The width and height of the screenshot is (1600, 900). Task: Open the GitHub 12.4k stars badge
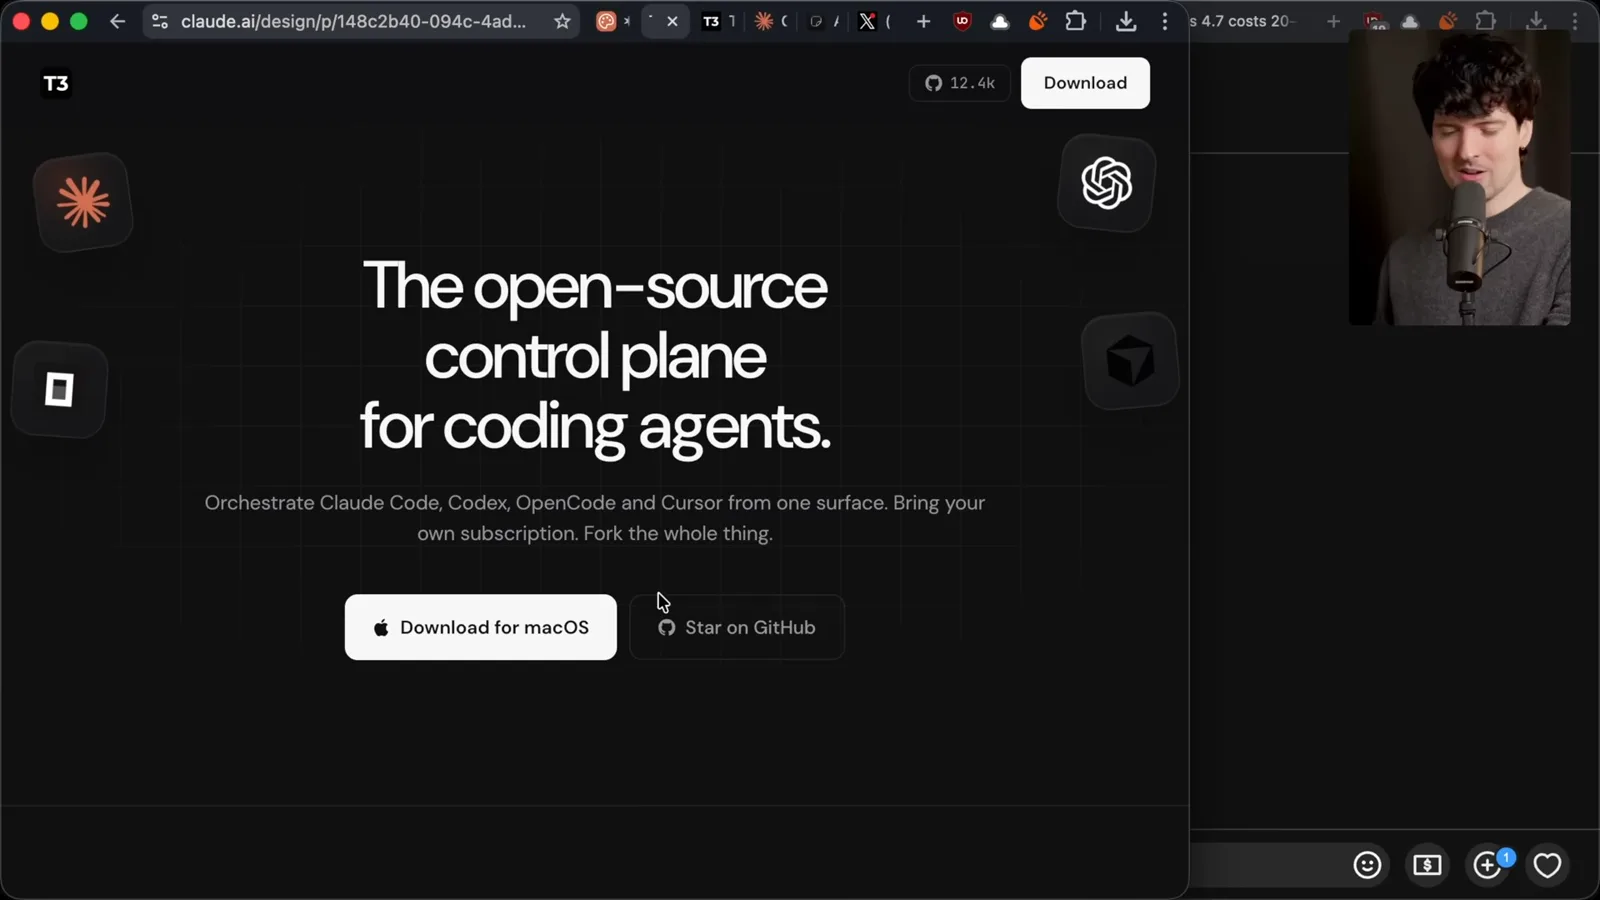point(960,83)
